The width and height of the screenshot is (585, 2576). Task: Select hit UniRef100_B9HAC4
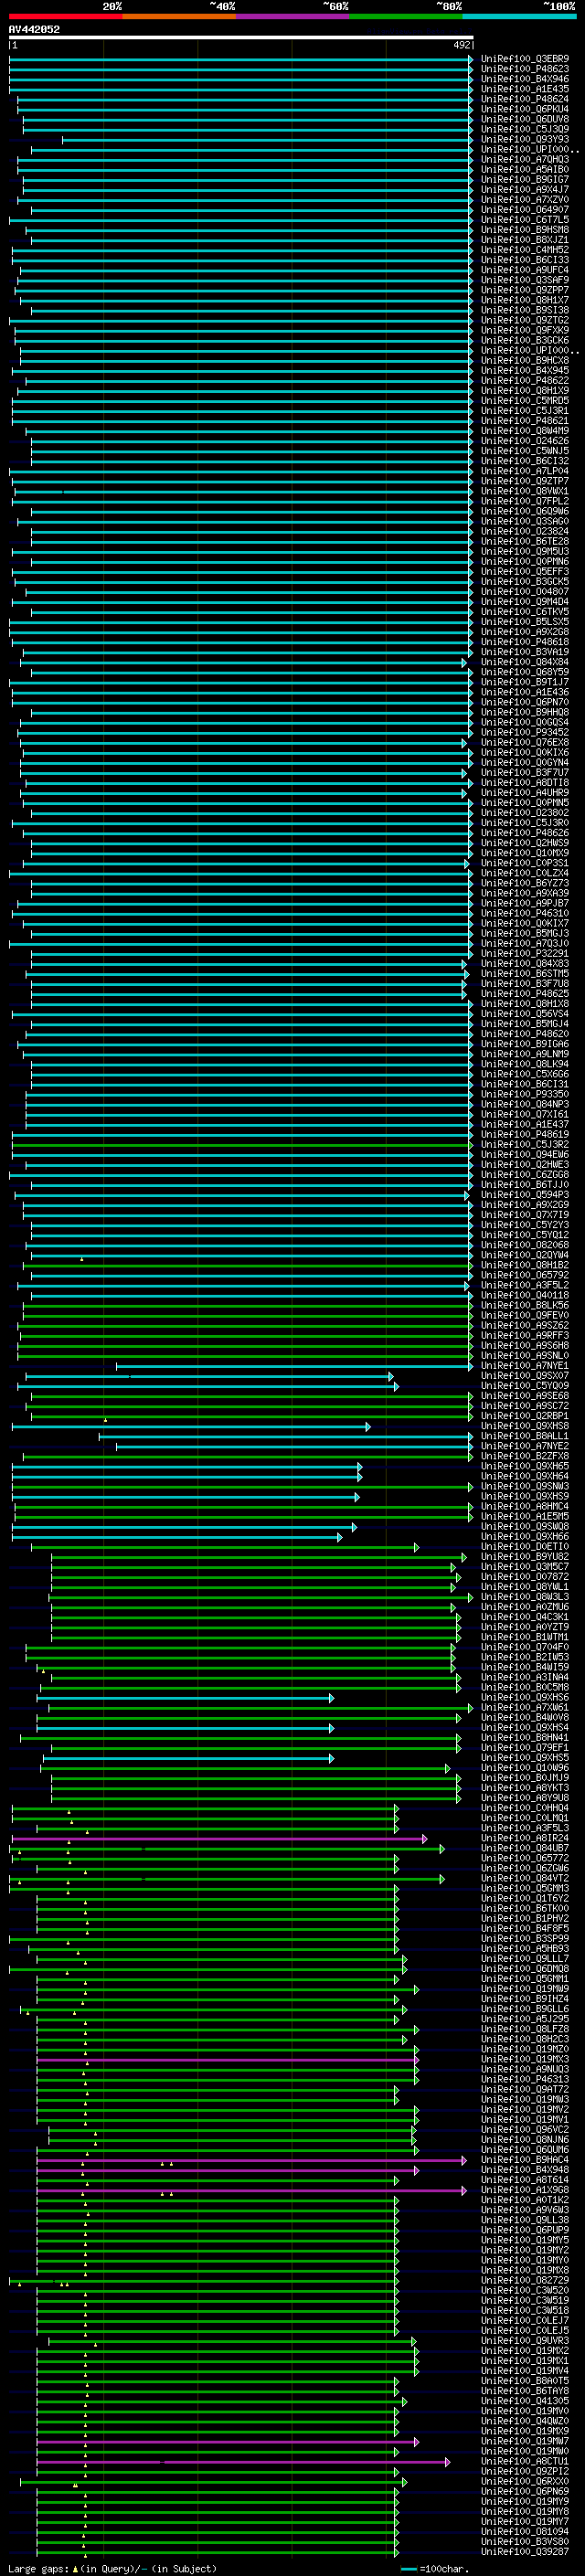[525, 2162]
